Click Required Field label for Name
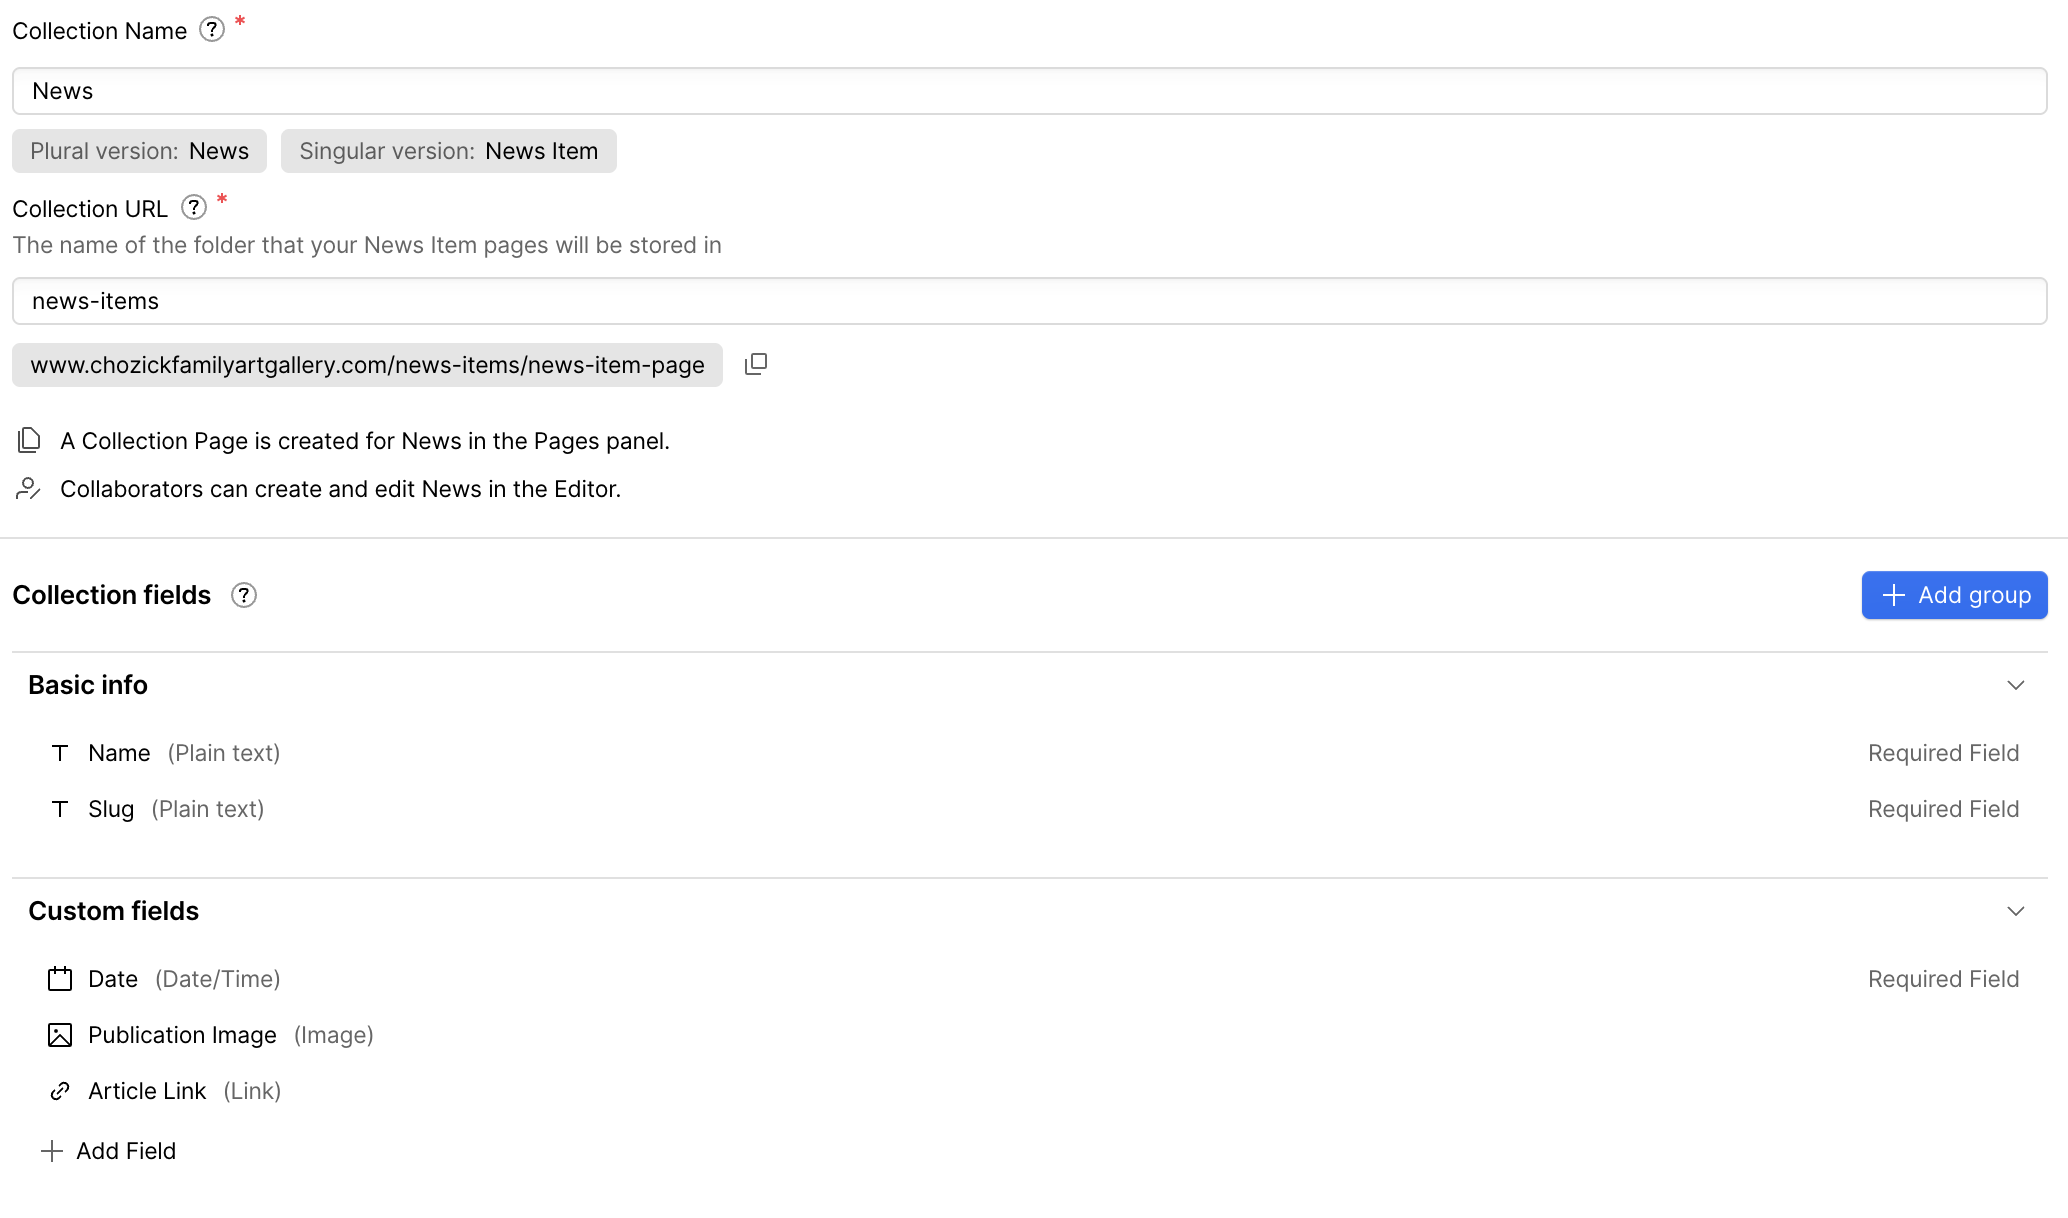2068x1218 pixels. [x=1943, y=753]
